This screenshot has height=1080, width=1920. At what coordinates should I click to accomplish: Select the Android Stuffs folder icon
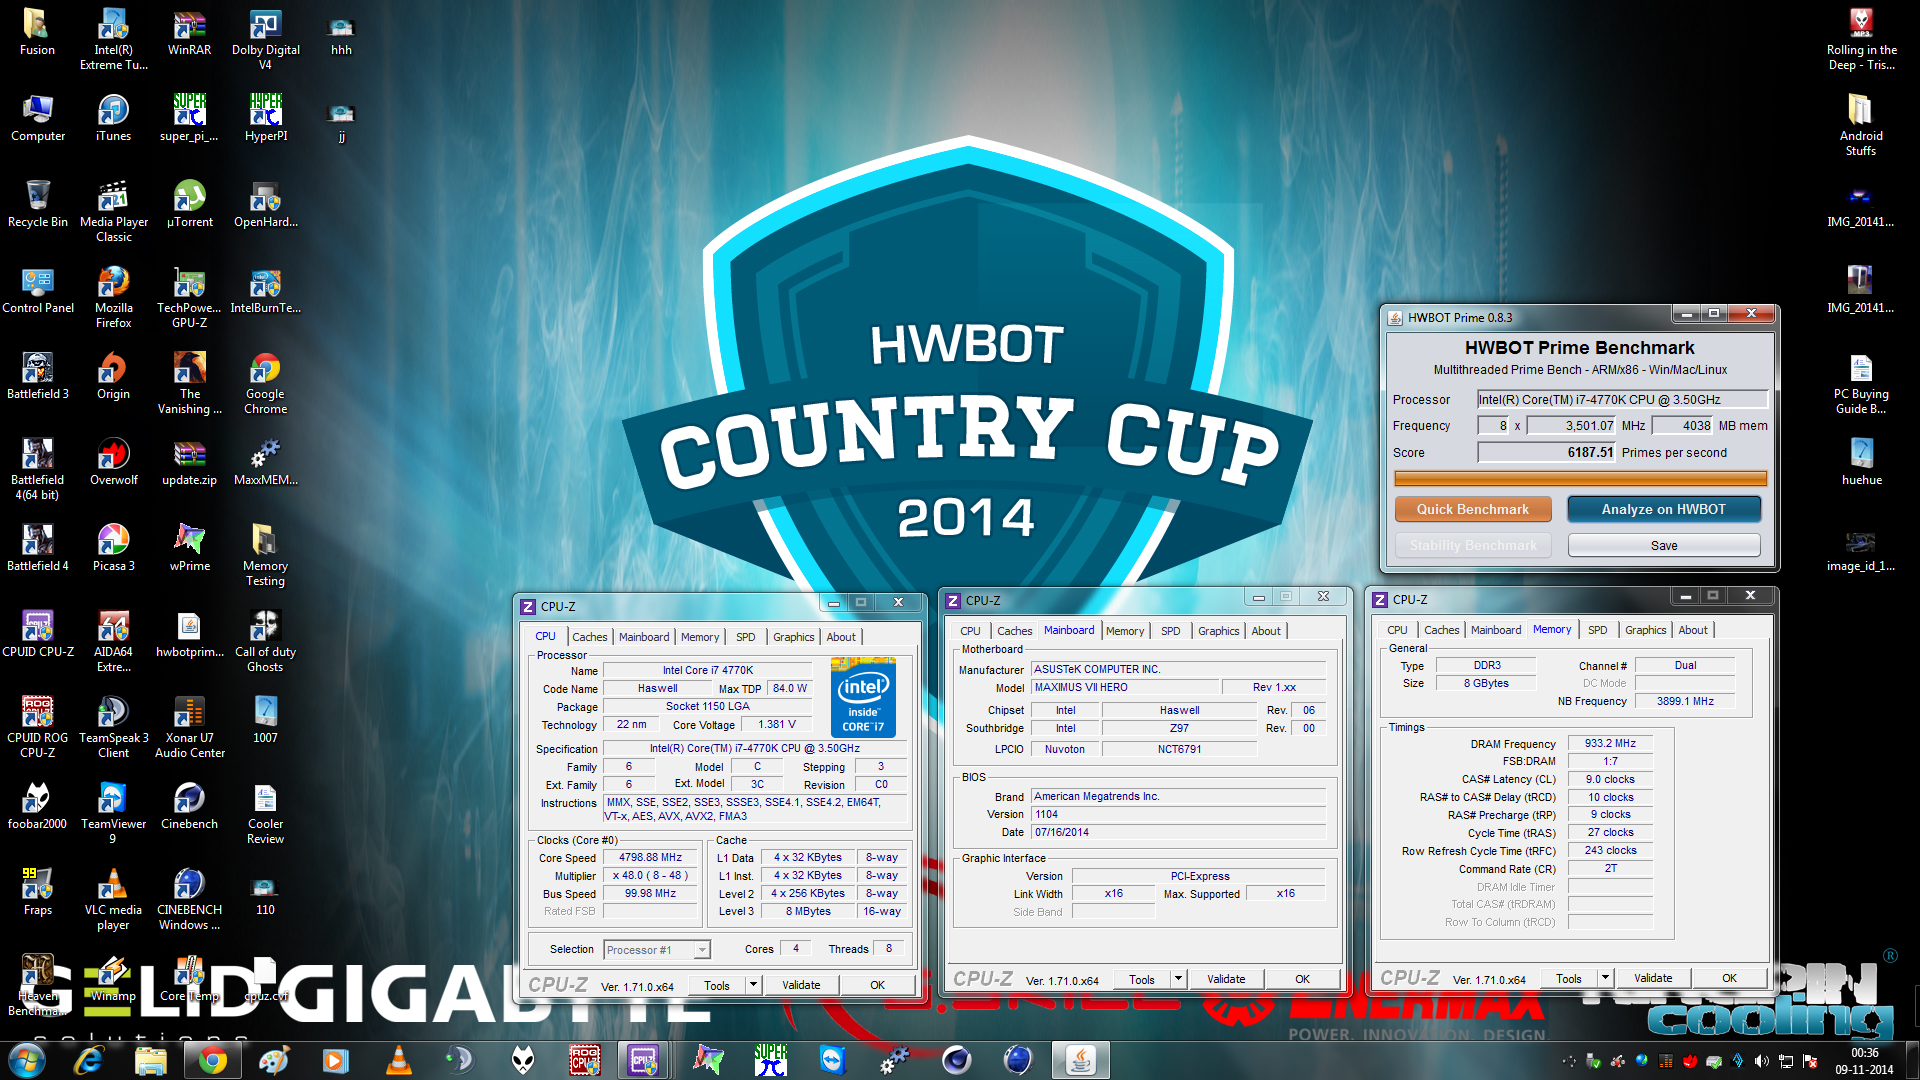pos(1861,125)
